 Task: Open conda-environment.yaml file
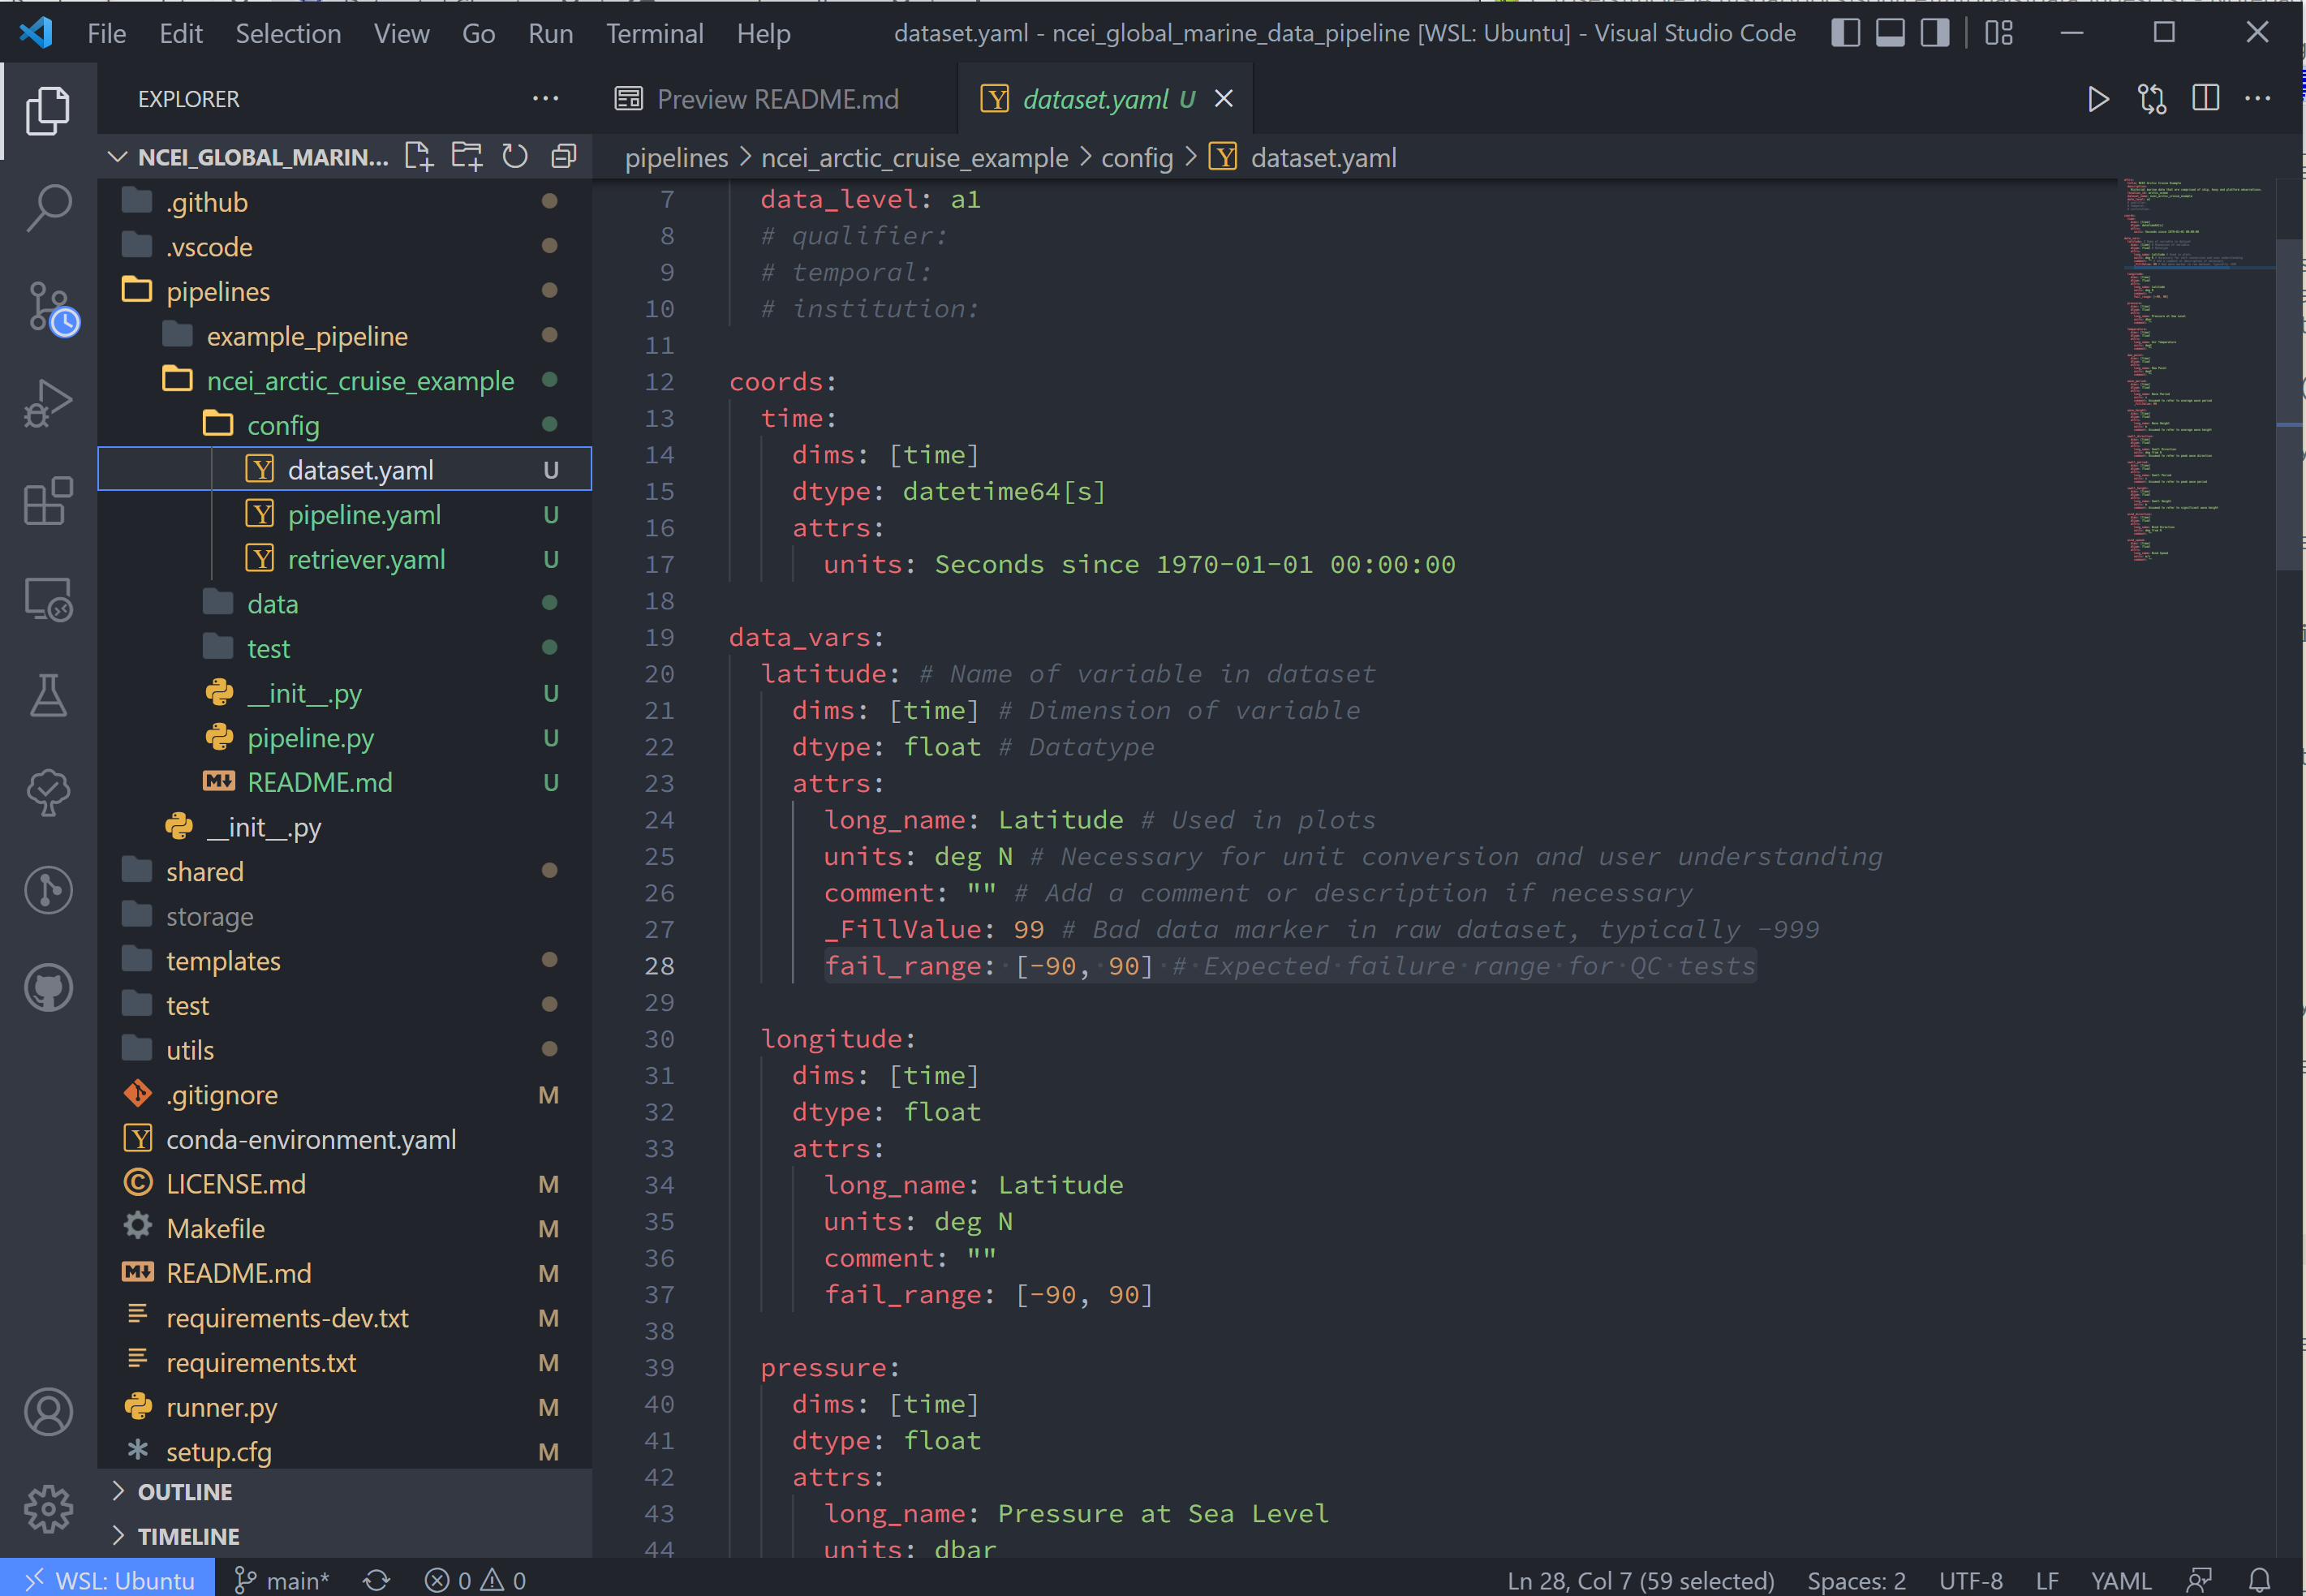point(345,1140)
